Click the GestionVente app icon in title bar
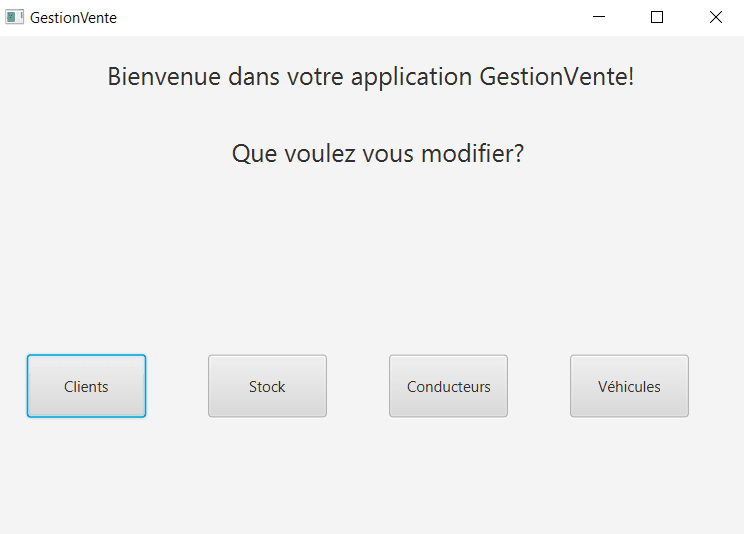 tap(15, 17)
